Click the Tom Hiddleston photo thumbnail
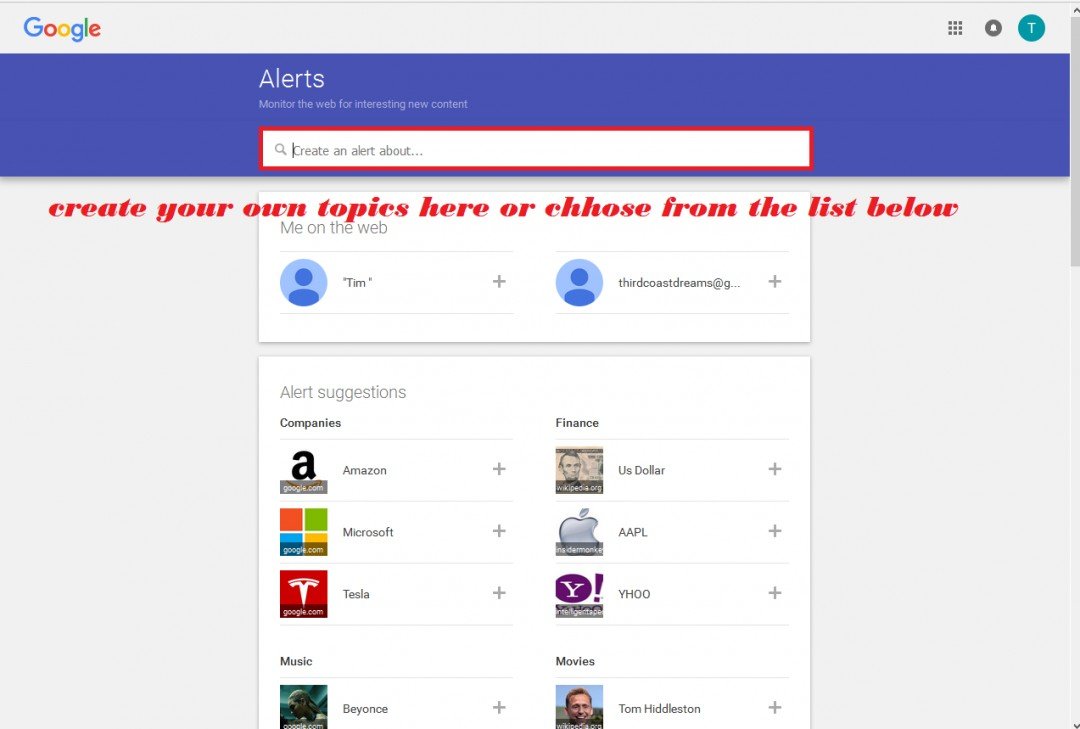This screenshot has width=1080, height=729. (579, 707)
